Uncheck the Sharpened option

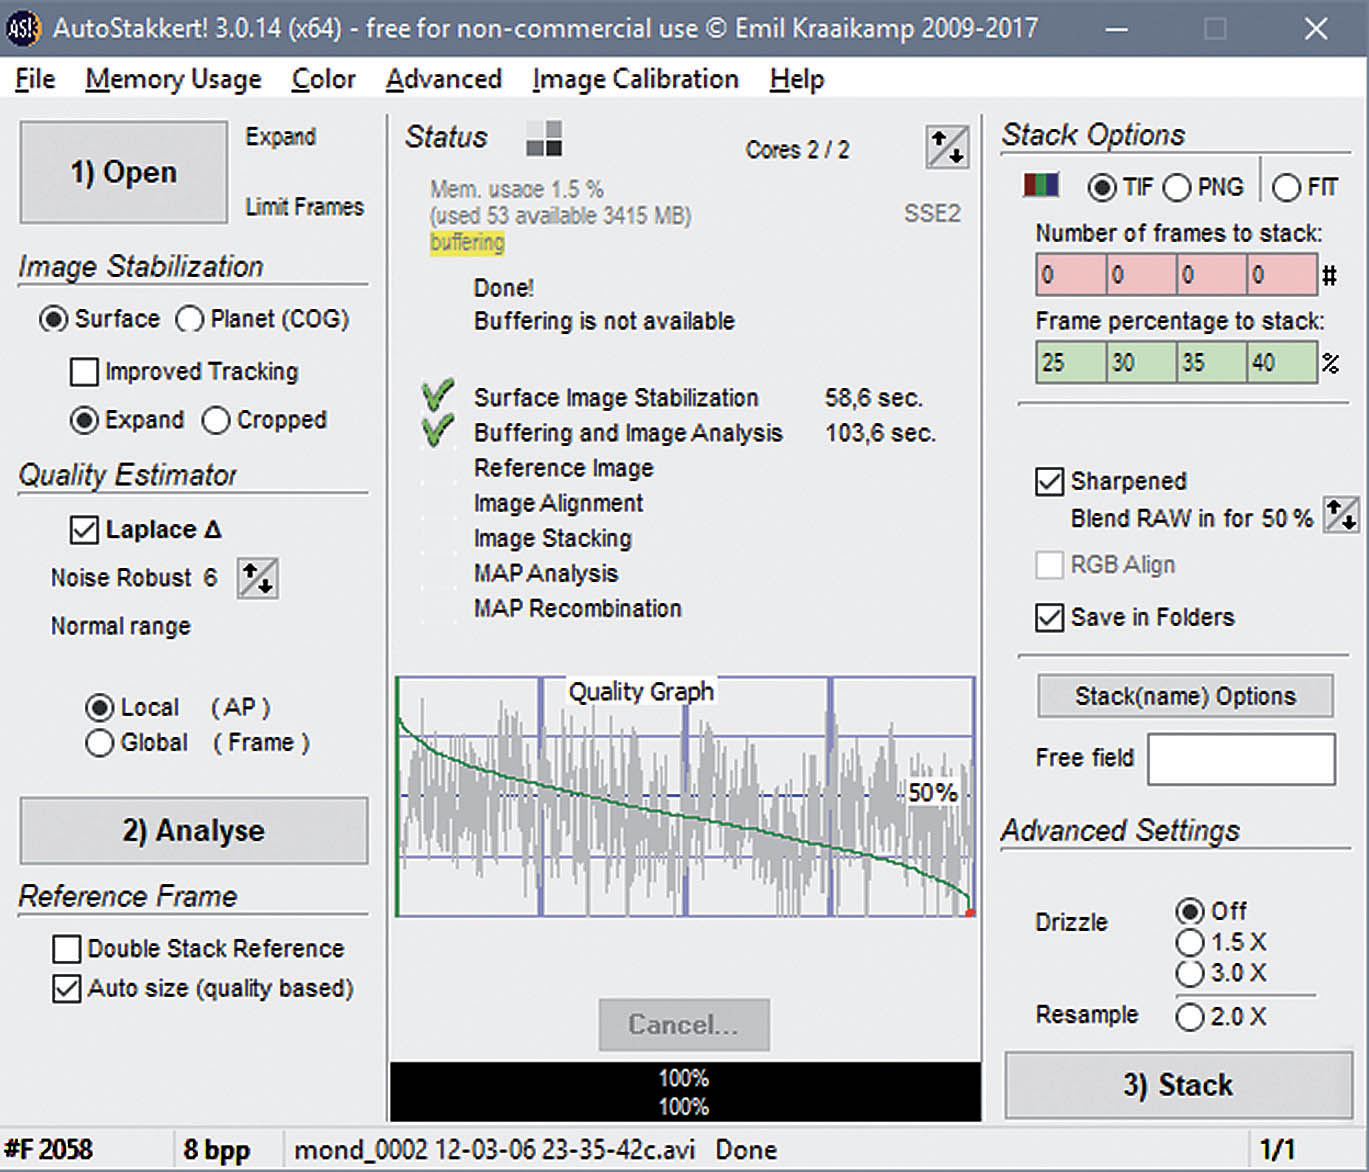[x=1049, y=481]
